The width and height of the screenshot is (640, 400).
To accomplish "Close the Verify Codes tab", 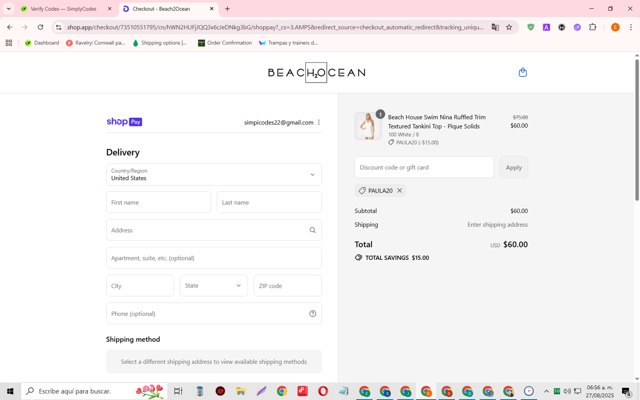I will [x=109, y=9].
